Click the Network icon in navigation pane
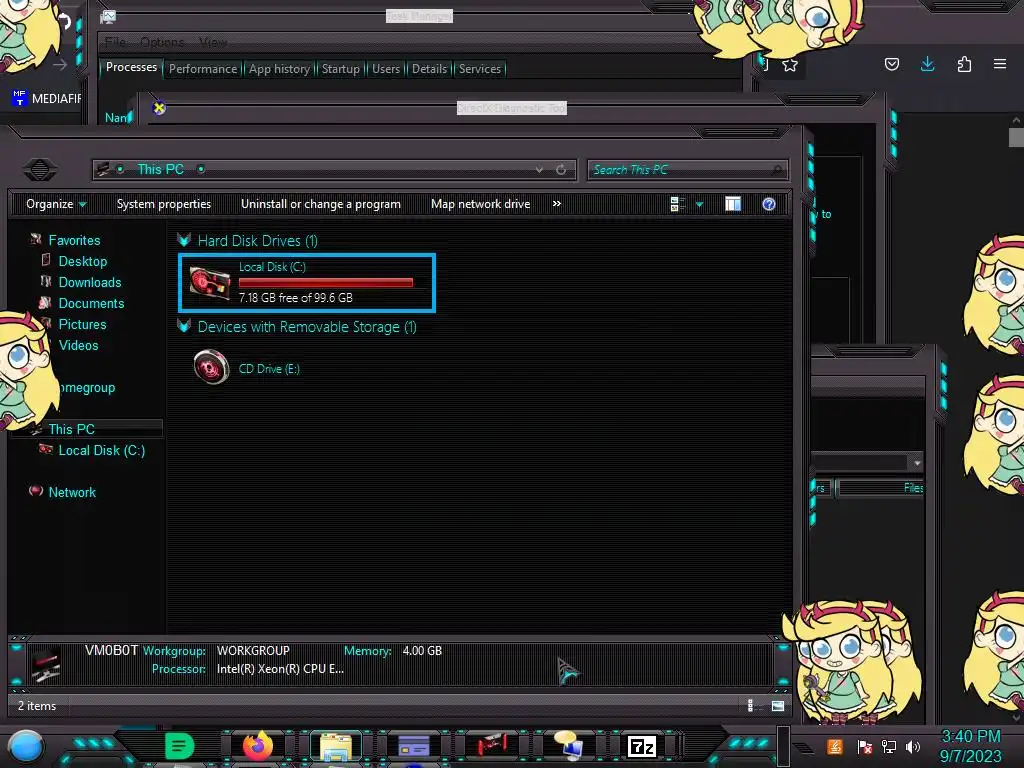Image resolution: width=1024 pixels, height=768 pixels. pos(36,491)
